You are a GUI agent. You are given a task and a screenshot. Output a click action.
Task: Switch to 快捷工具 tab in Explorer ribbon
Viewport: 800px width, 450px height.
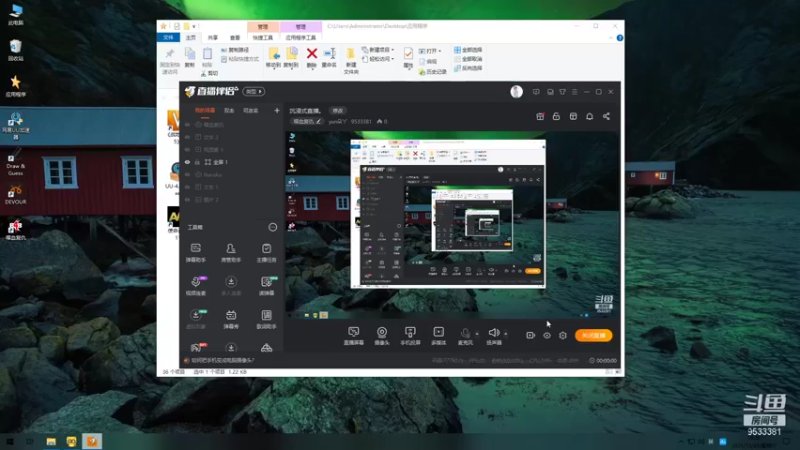click(262, 38)
